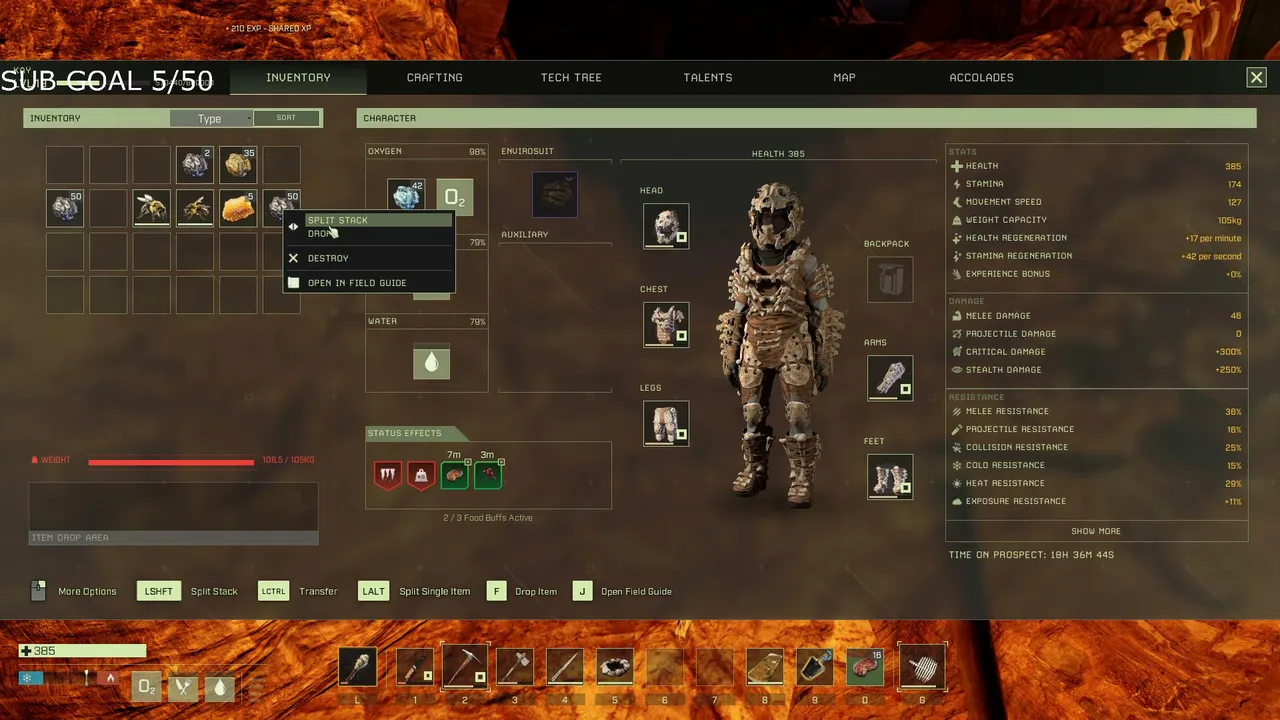This screenshot has width=1280, height=720.
Task: Click the Cold Resistance stat row
Action: (x=1096, y=465)
